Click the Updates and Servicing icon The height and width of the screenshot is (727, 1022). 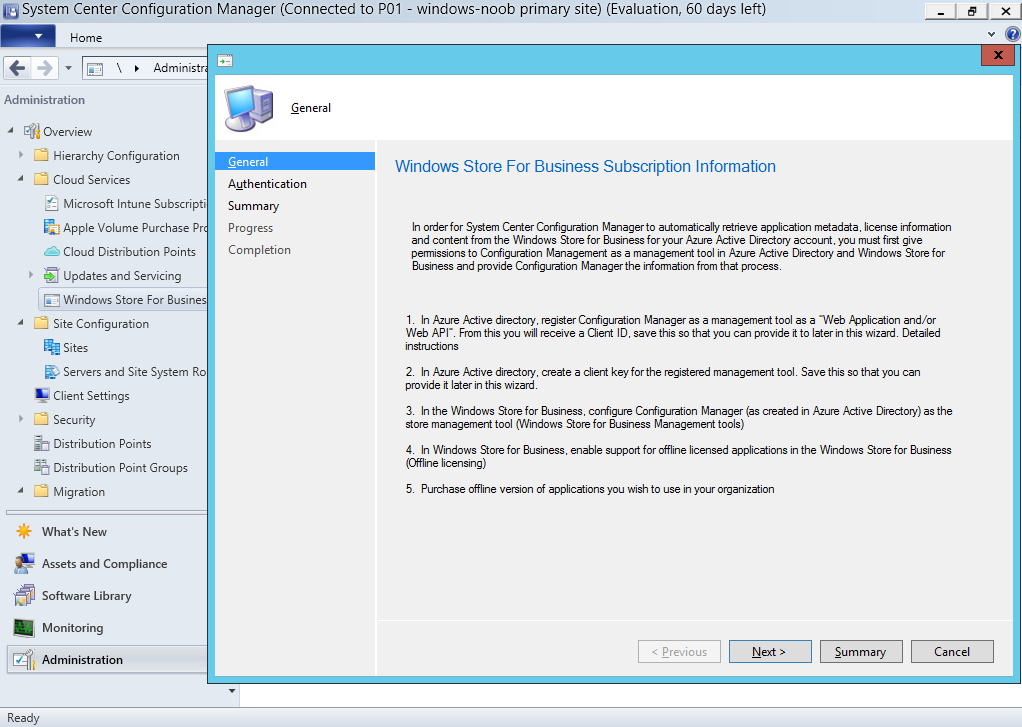point(51,276)
